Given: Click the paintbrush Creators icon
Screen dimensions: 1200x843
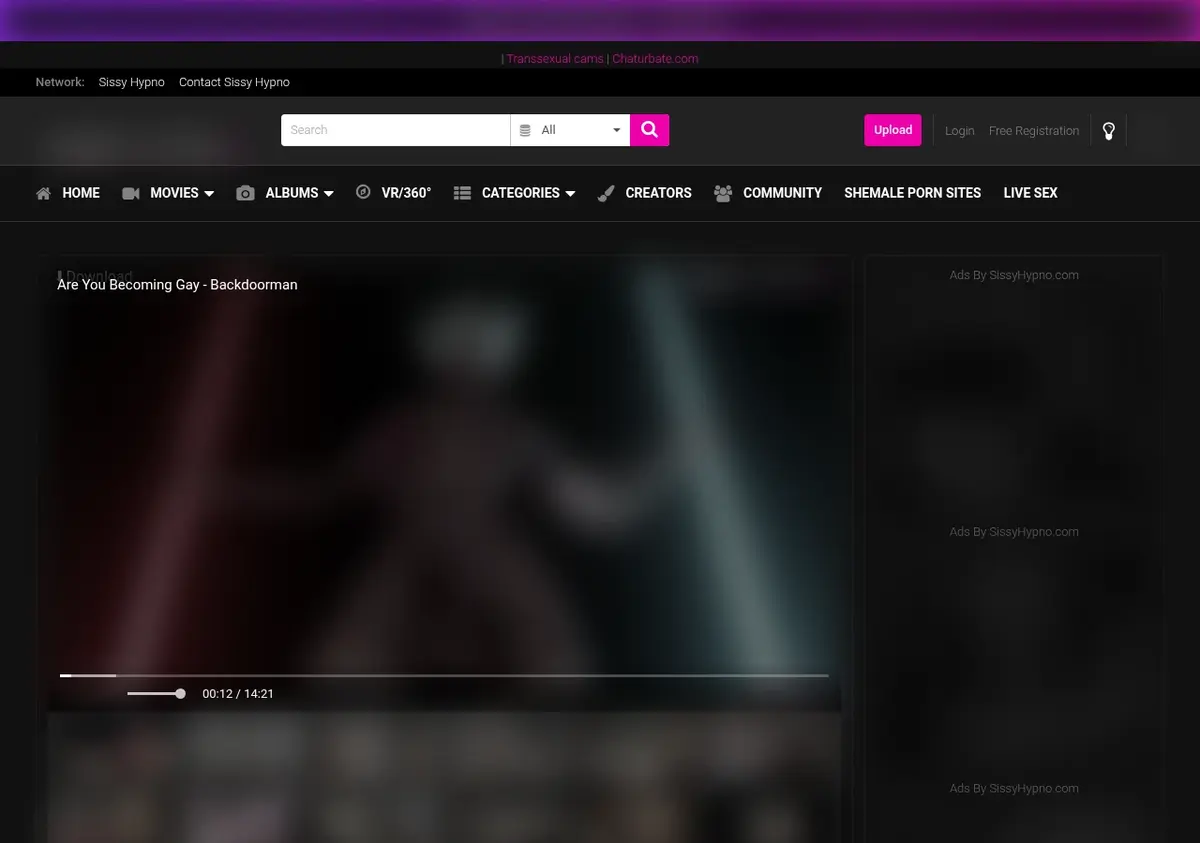Looking at the screenshot, I should pos(606,193).
